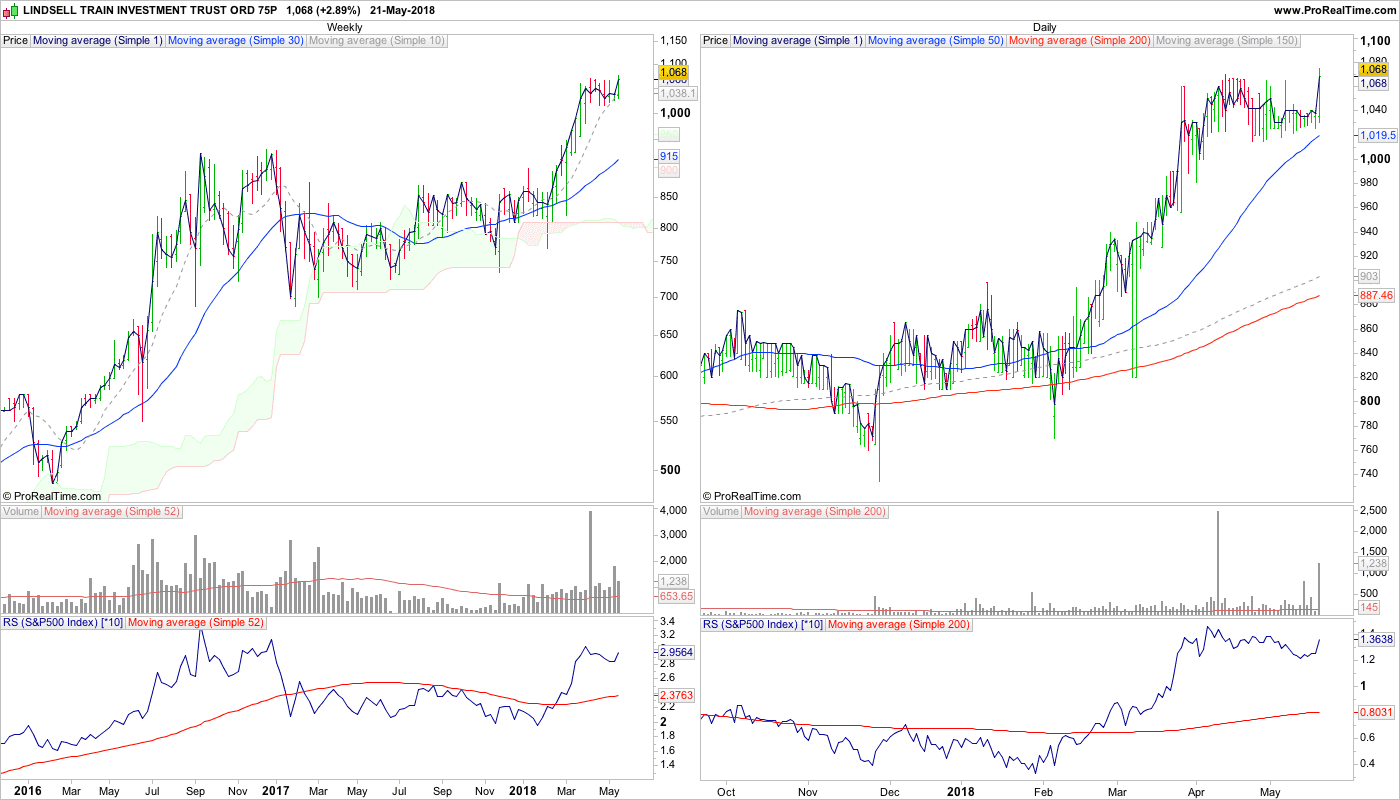
Task: Click the 2.9564 RS value tag
Action: [676, 652]
